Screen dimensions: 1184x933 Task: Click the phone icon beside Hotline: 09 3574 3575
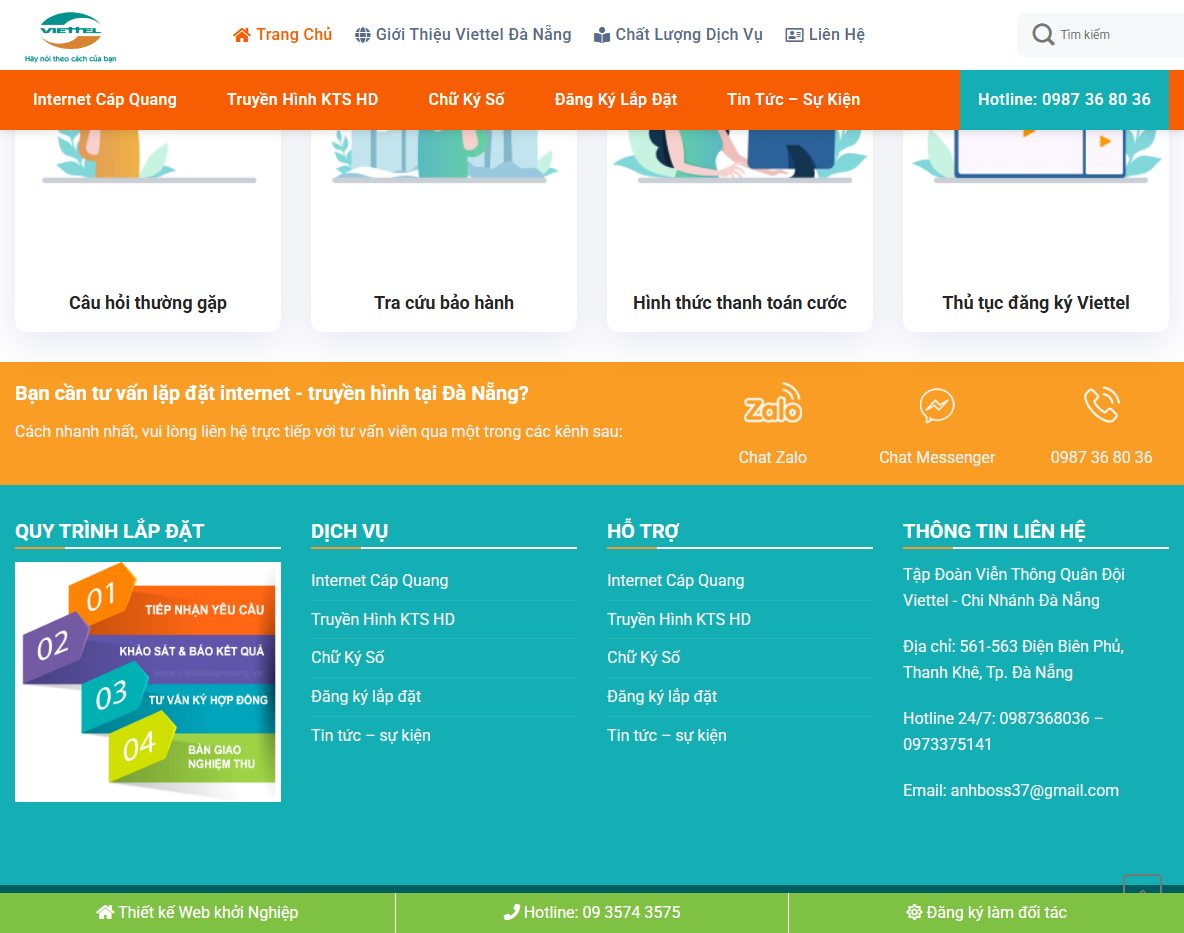(513, 912)
